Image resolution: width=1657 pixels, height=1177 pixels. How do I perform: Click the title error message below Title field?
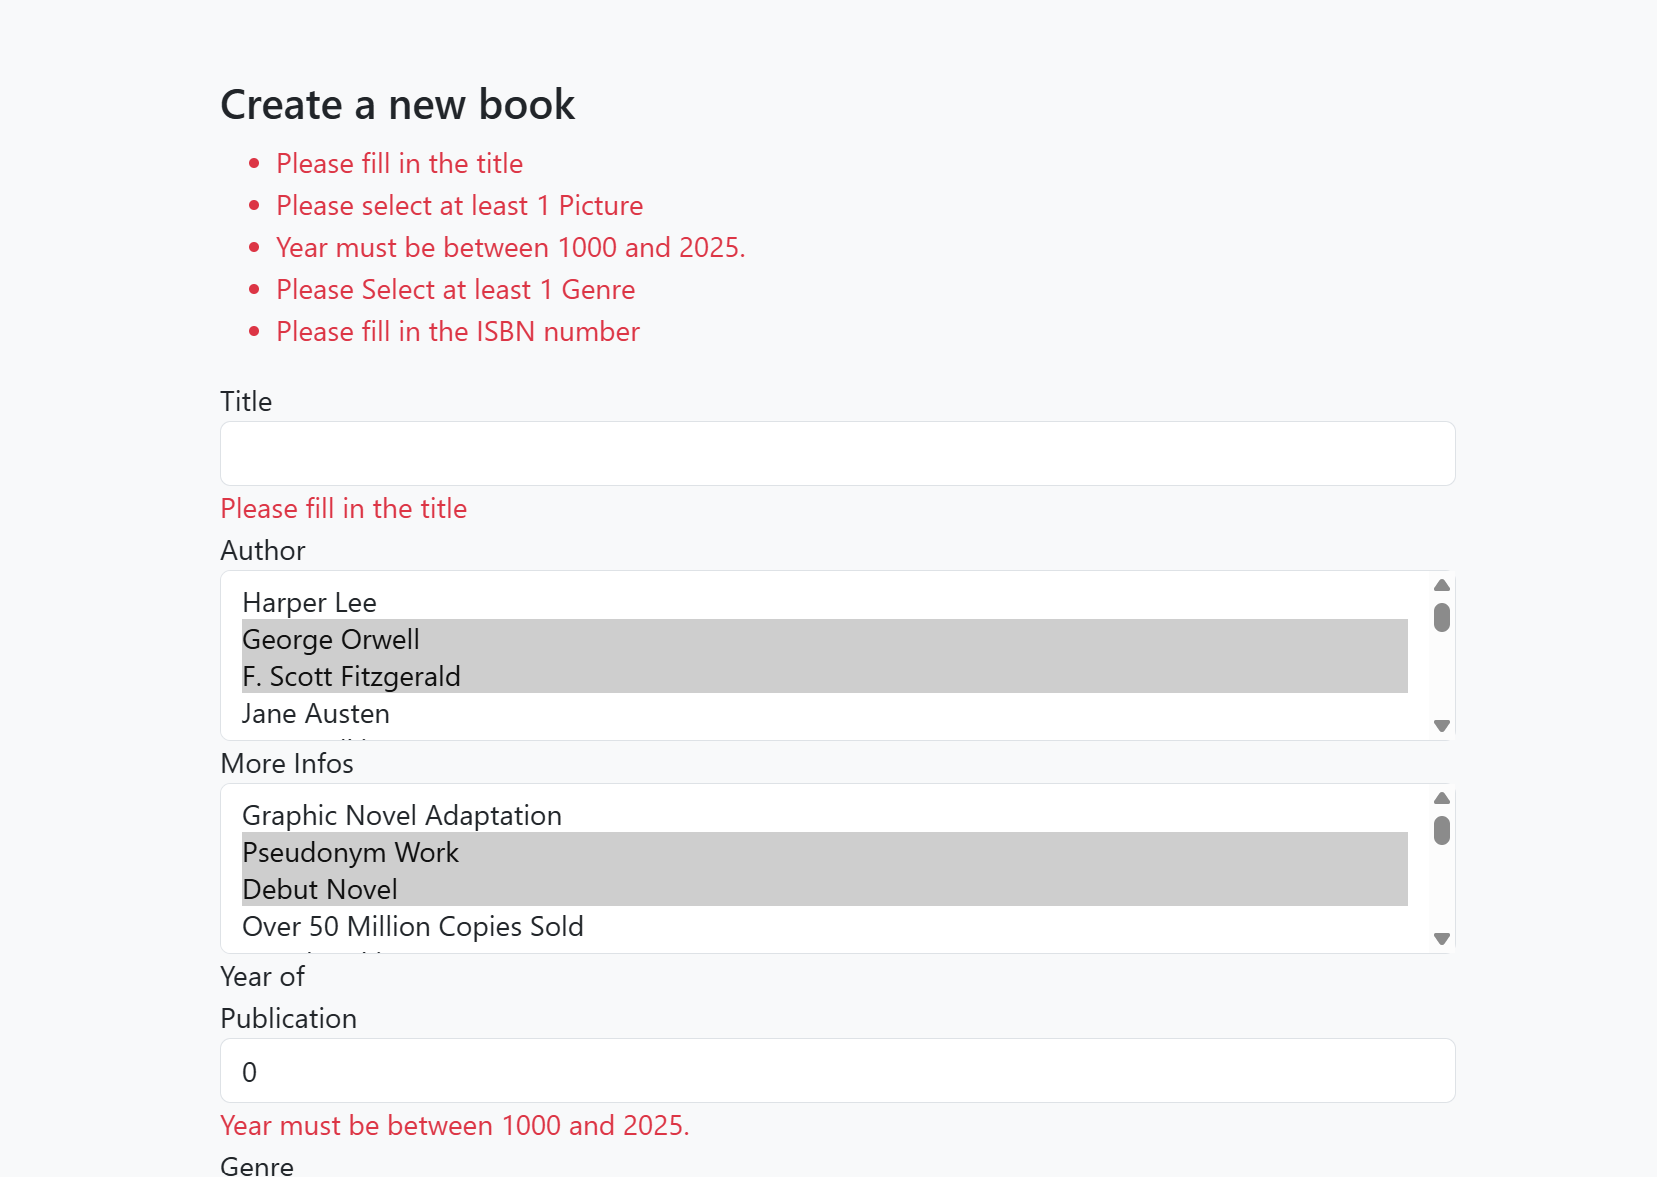coord(344,508)
